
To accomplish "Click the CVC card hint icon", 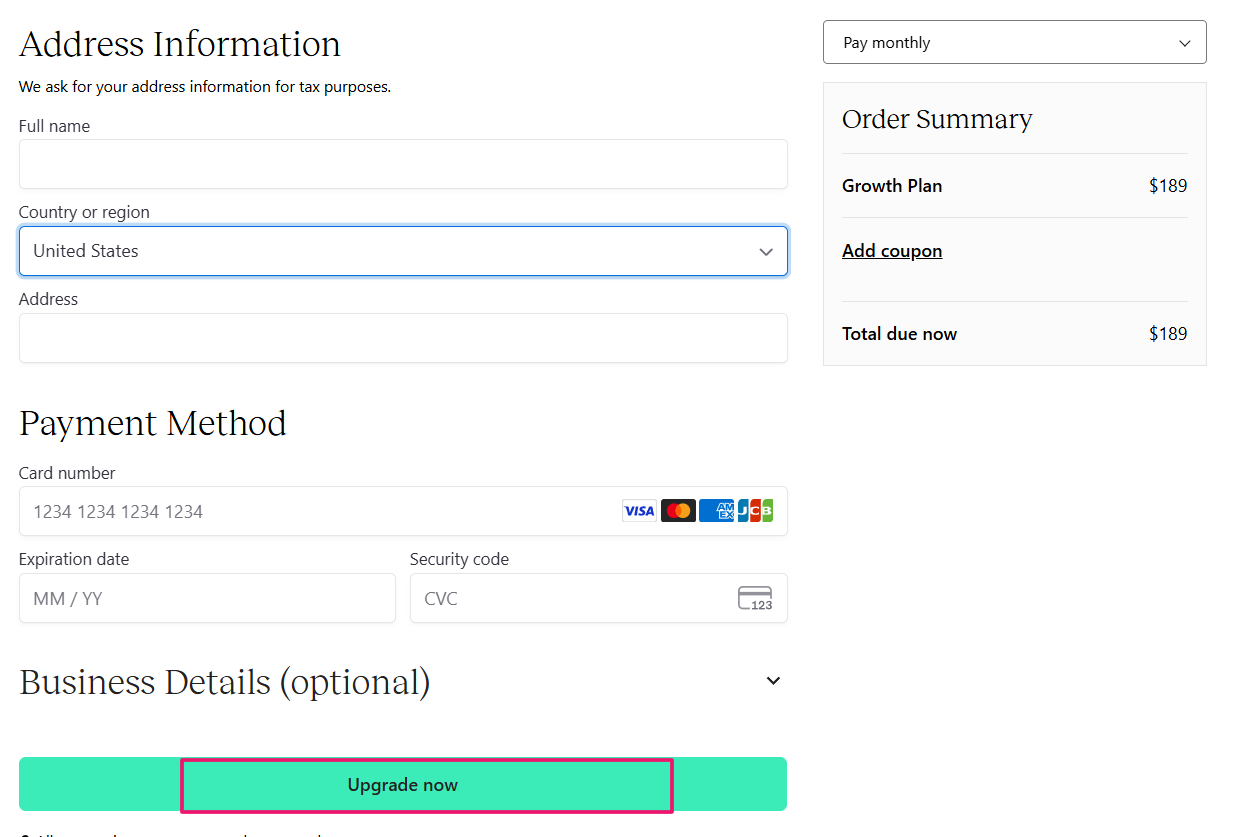I will tap(755, 598).
